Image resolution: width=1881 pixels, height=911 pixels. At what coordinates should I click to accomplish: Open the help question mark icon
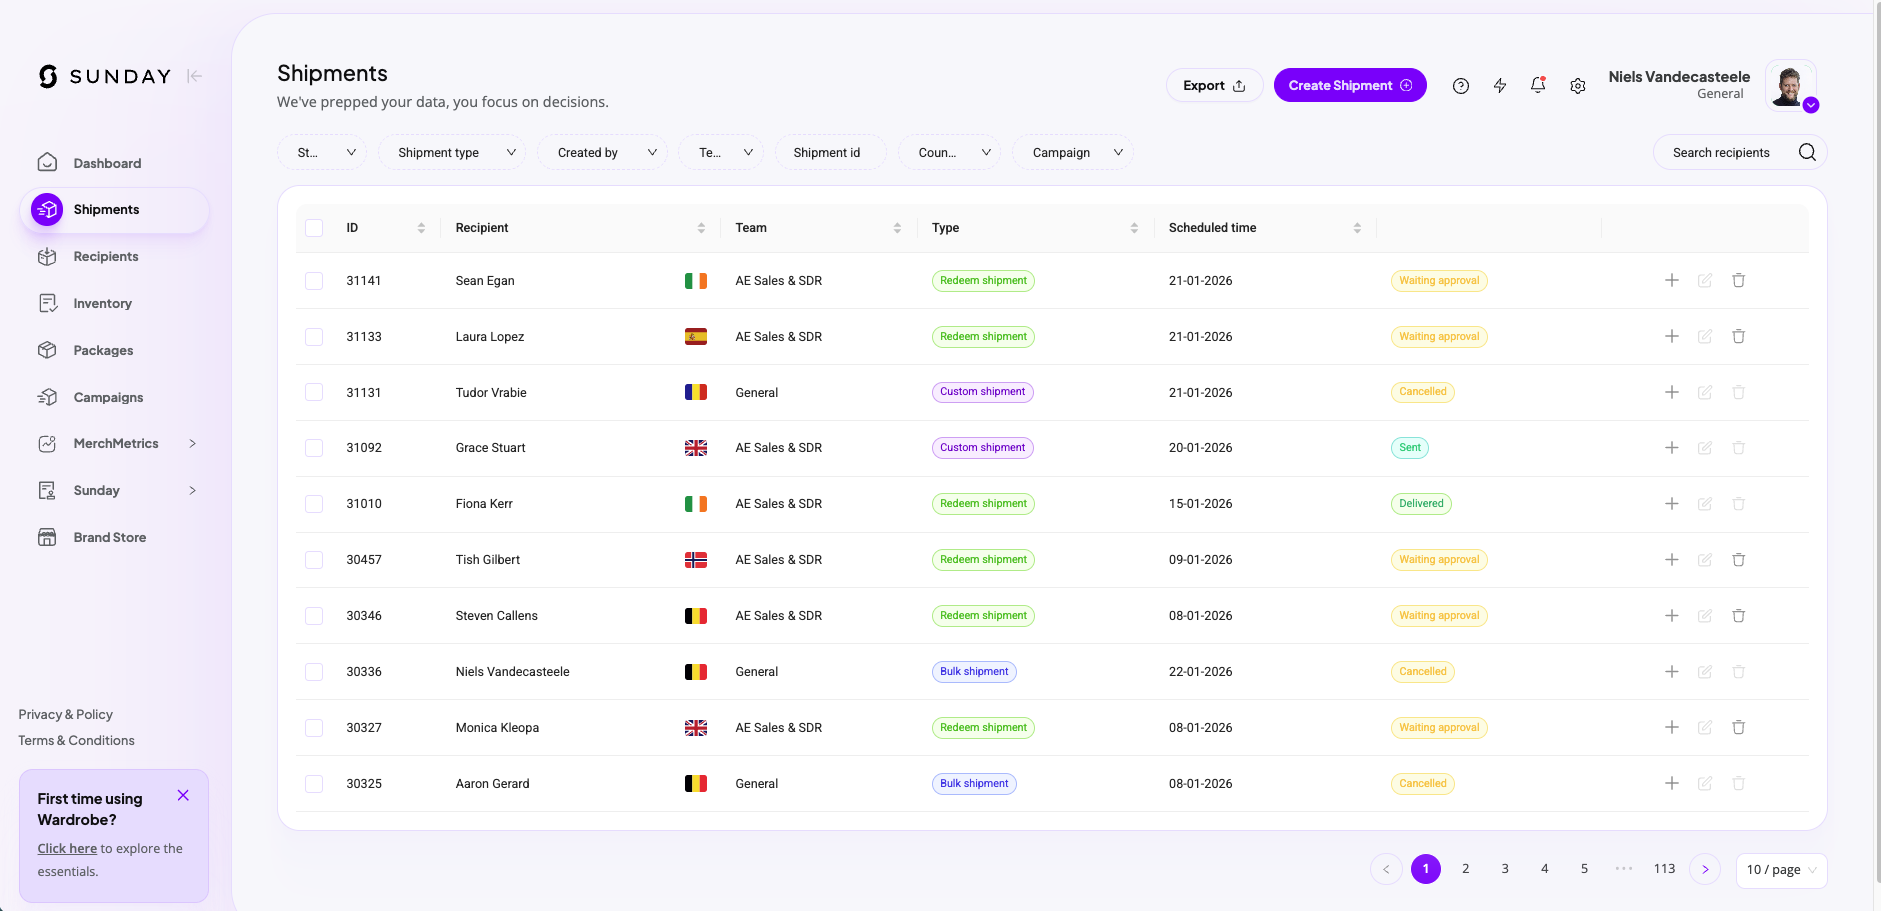1461,86
